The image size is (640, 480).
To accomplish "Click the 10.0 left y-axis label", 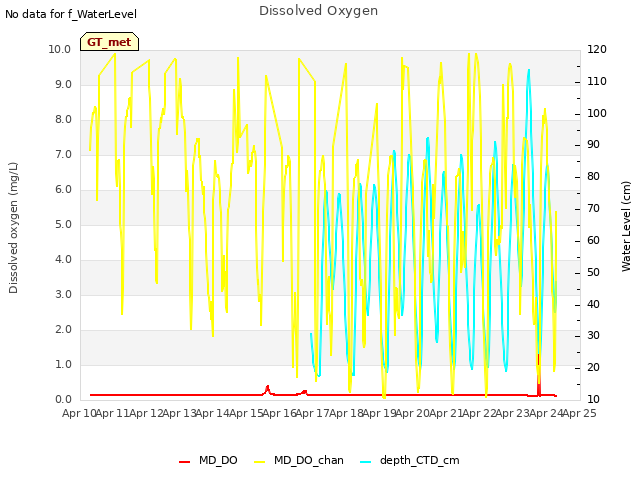I will [60, 49].
